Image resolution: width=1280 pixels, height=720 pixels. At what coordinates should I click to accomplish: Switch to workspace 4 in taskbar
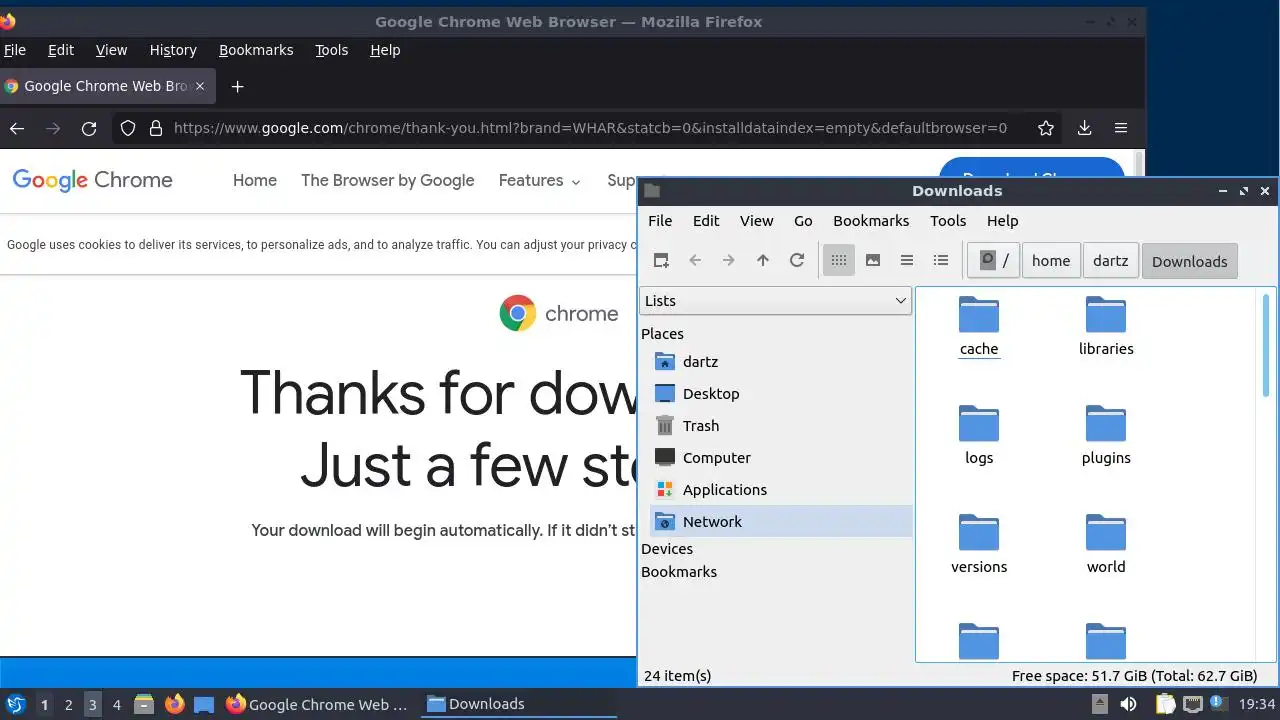pyautogui.click(x=116, y=705)
